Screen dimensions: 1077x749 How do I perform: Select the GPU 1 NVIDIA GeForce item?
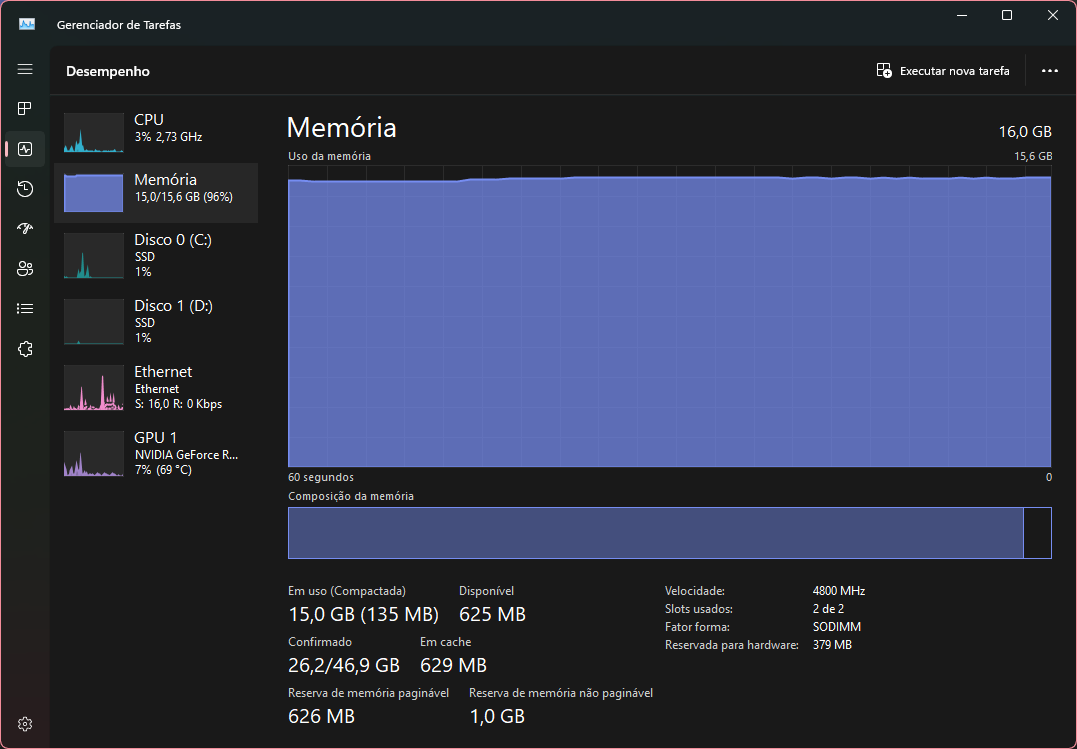(x=156, y=453)
